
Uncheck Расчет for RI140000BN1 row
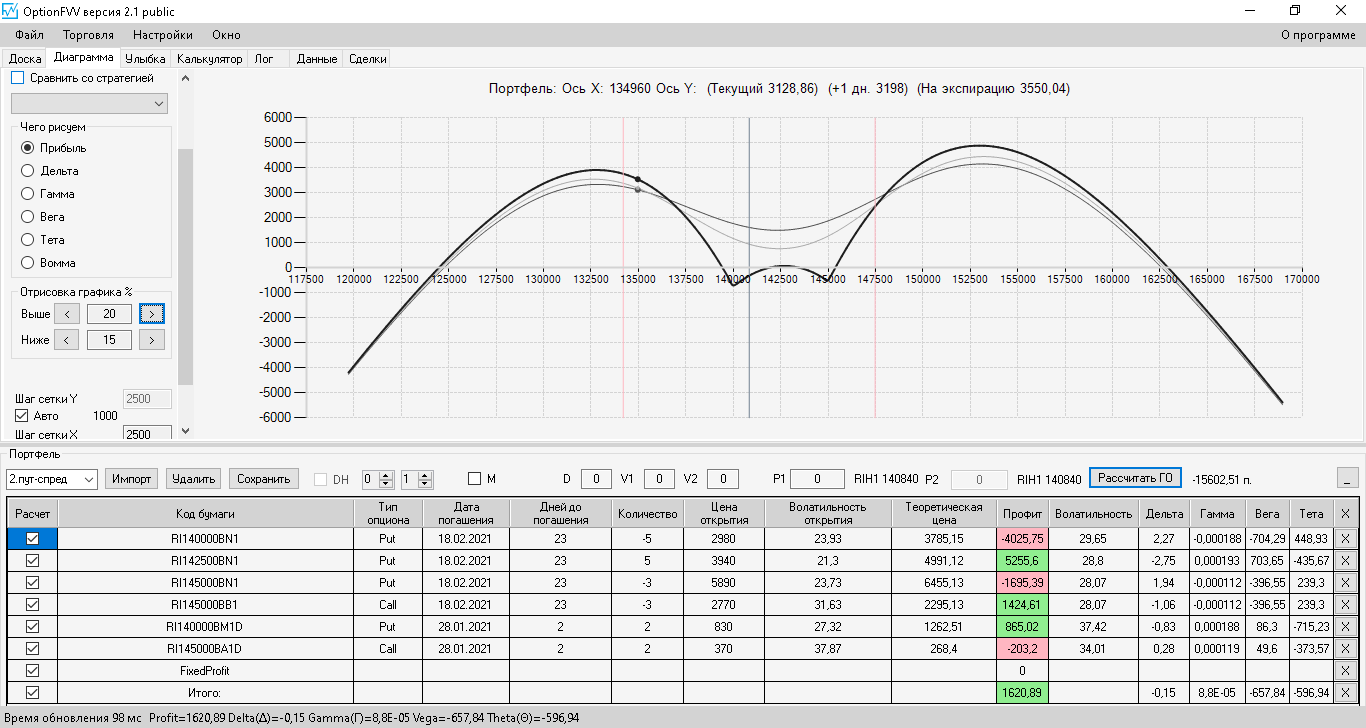32,539
